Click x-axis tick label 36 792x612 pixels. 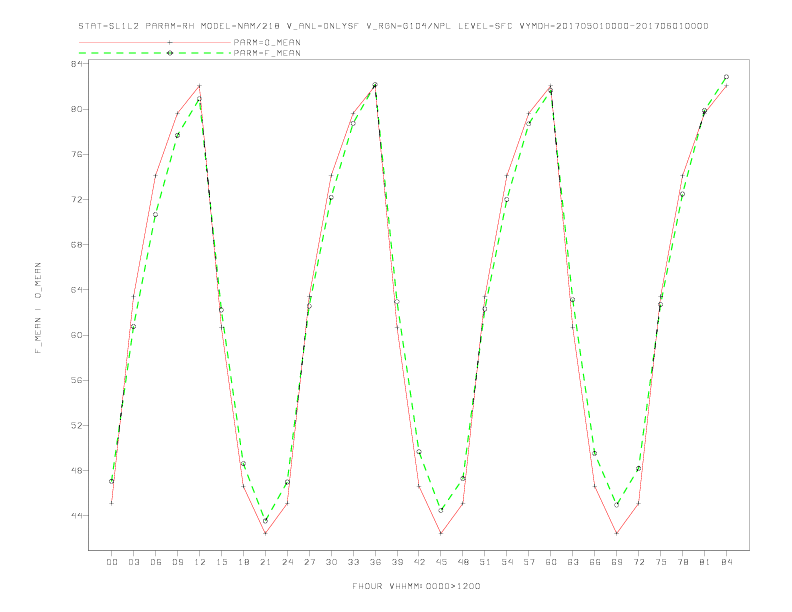pos(375,562)
